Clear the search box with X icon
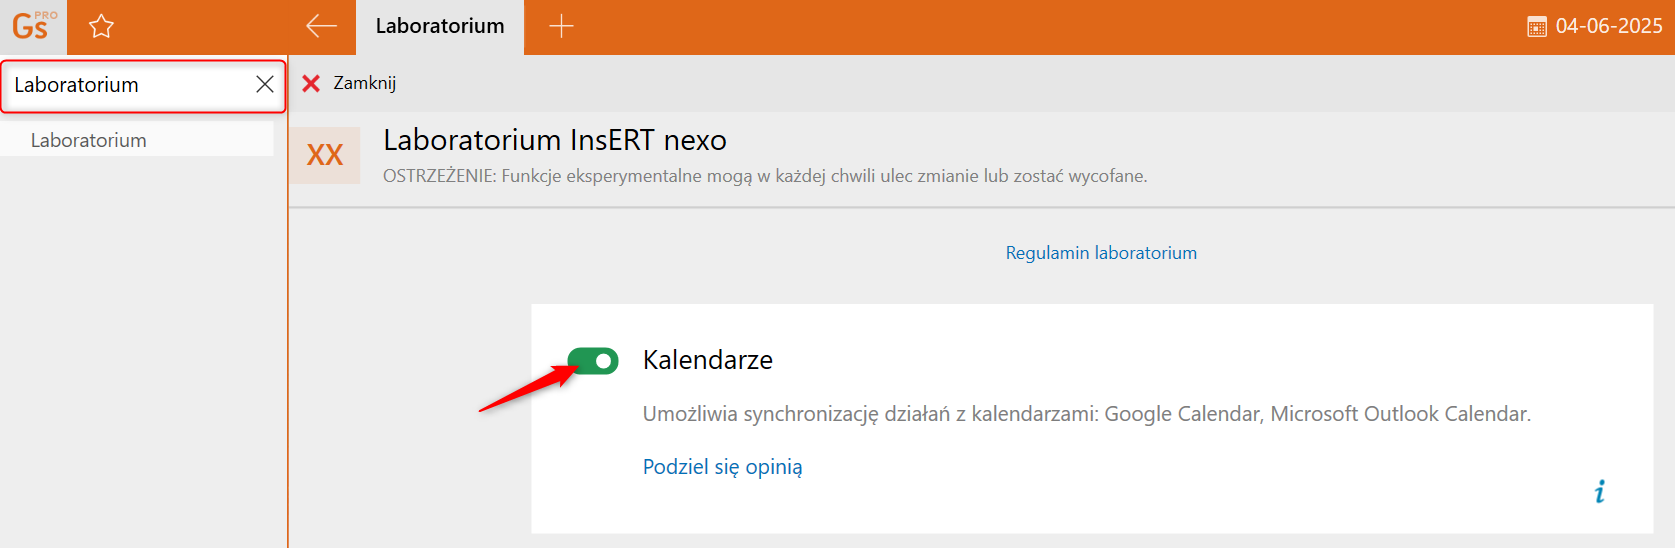Image resolution: width=1675 pixels, height=548 pixels. pyautogui.click(x=265, y=85)
